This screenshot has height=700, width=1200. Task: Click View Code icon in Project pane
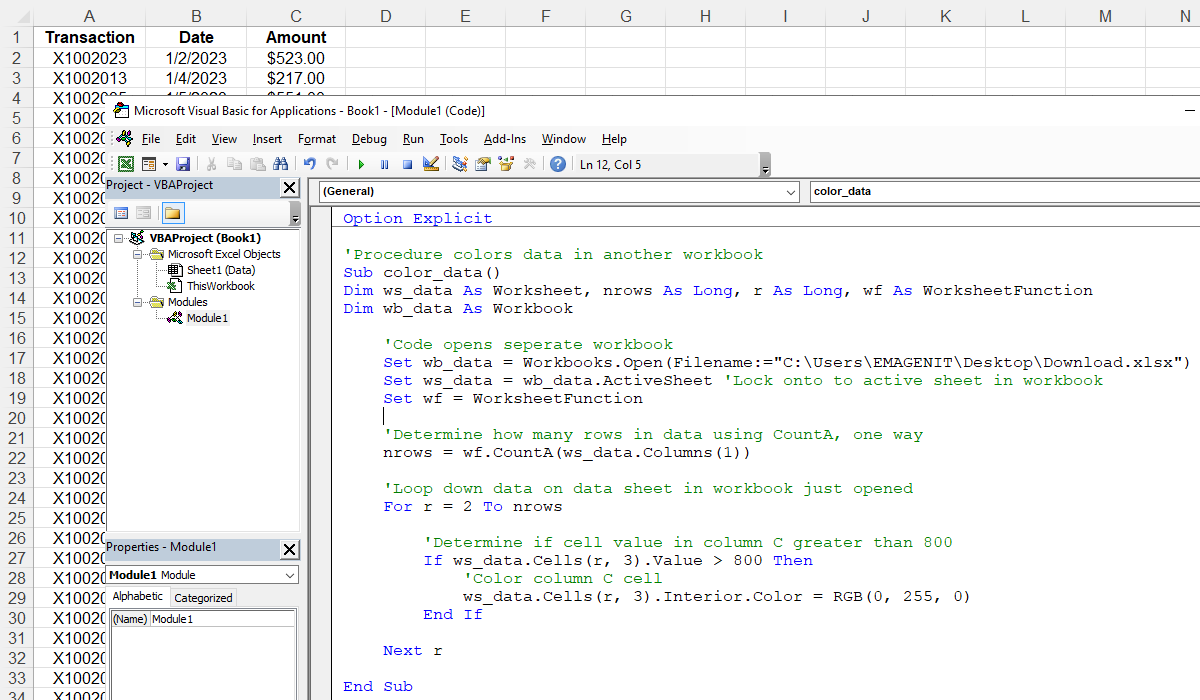tap(121, 213)
